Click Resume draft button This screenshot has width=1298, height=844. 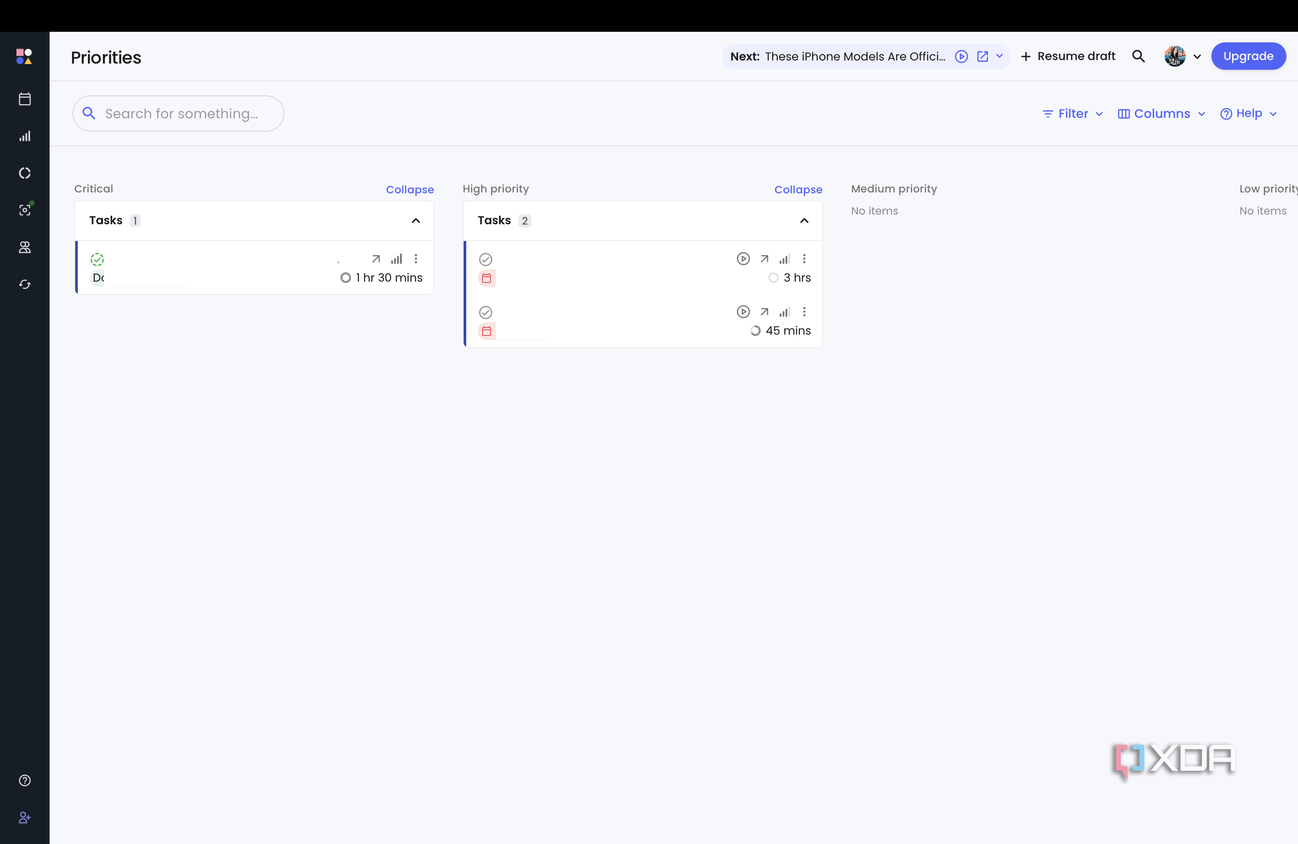[x=1068, y=57]
